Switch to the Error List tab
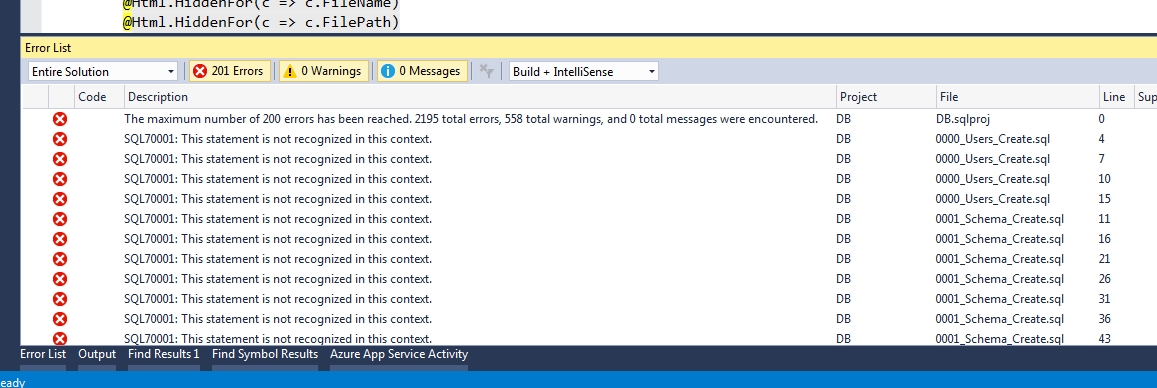This screenshot has width=1157, height=388. click(43, 354)
